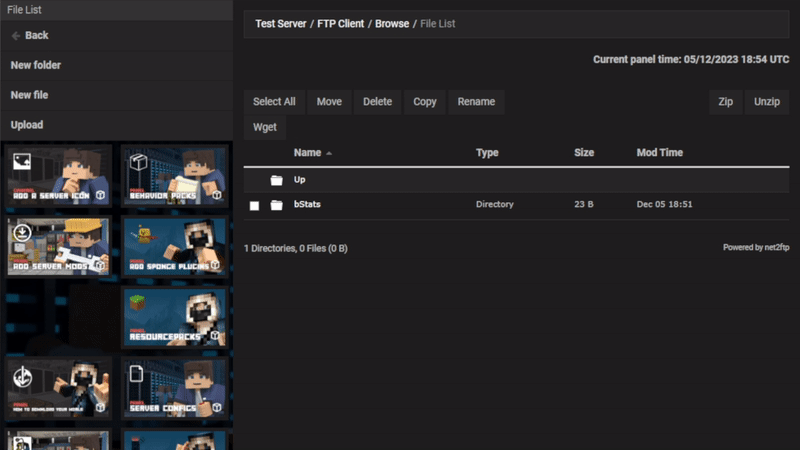This screenshot has height=450, width=800.
Task: Open Upload in the sidebar
Action: point(117,125)
